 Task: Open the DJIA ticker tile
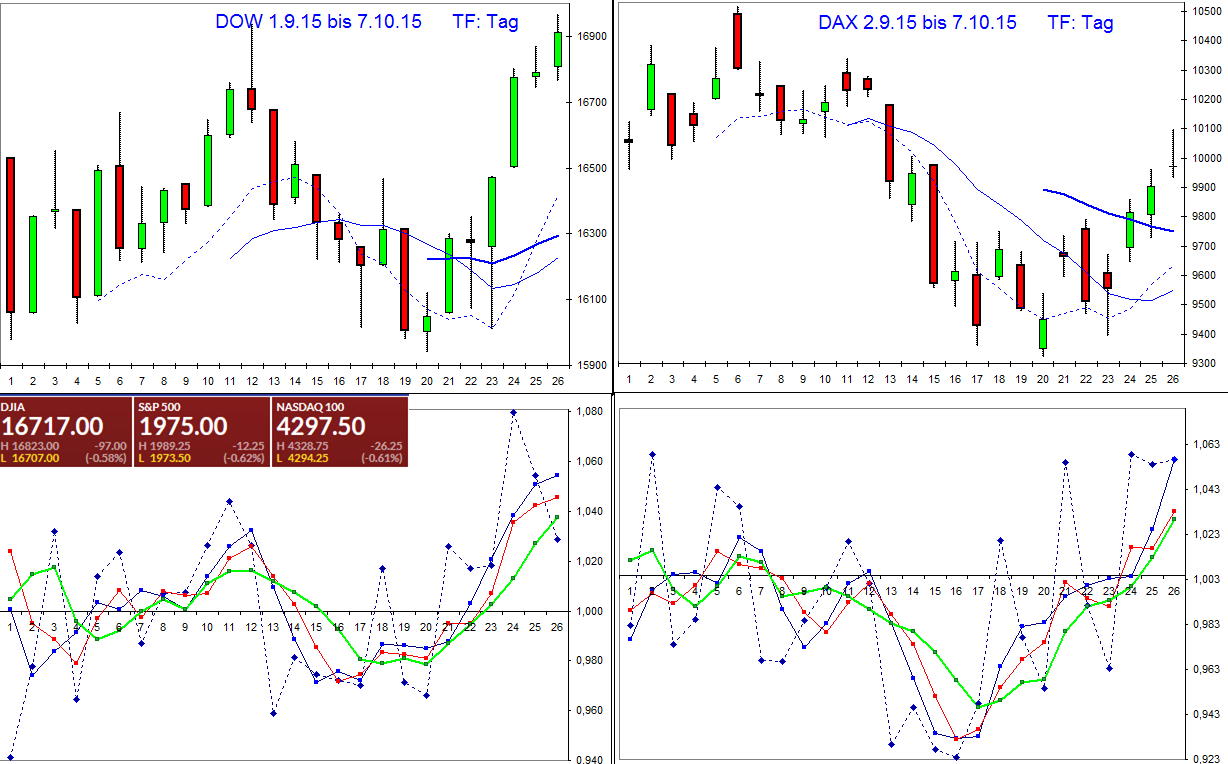pyautogui.click(x=66, y=432)
